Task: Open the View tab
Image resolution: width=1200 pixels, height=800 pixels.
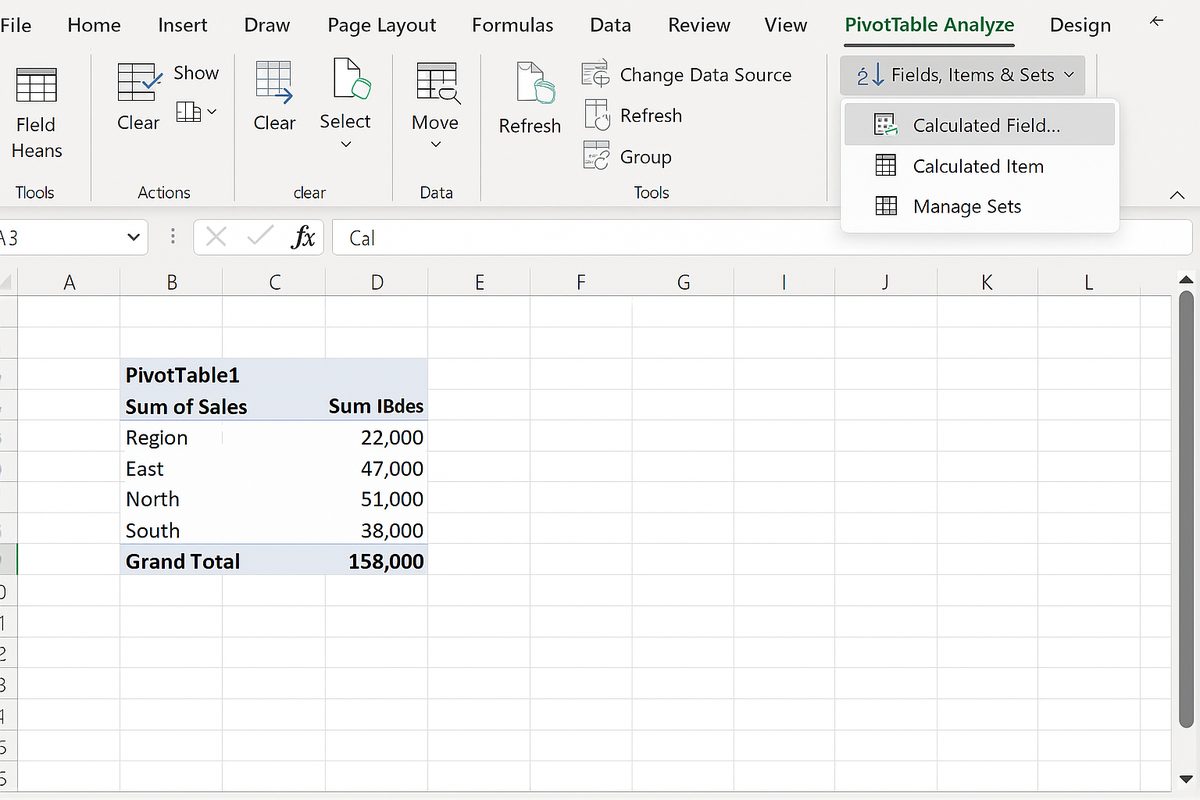Action: pyautogui.click(x=786, y=25)
